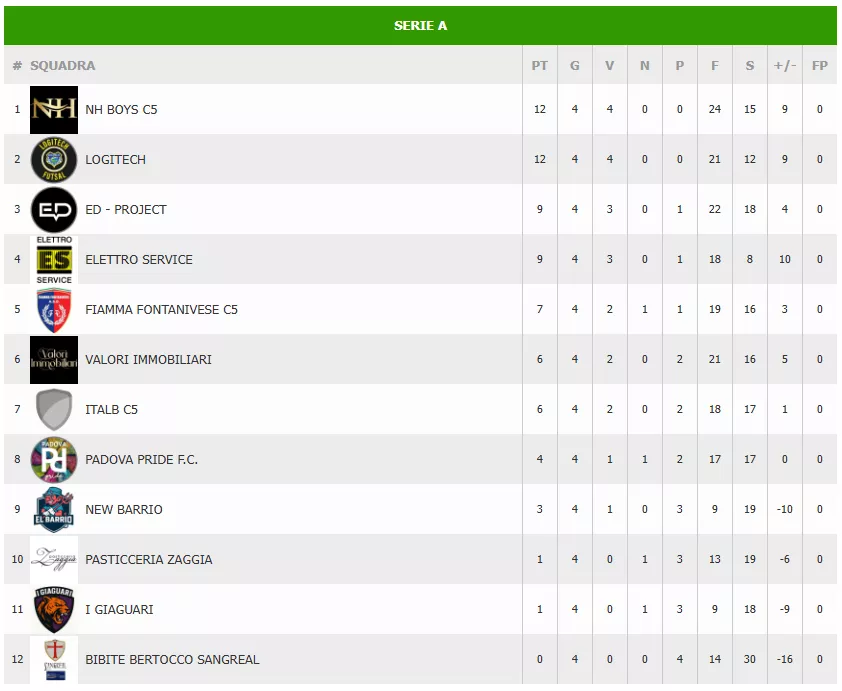The width and height of the screenshot is (842, 691).
Task: Click the gray ITALB C5 shield logo
Action: (54, 409)
